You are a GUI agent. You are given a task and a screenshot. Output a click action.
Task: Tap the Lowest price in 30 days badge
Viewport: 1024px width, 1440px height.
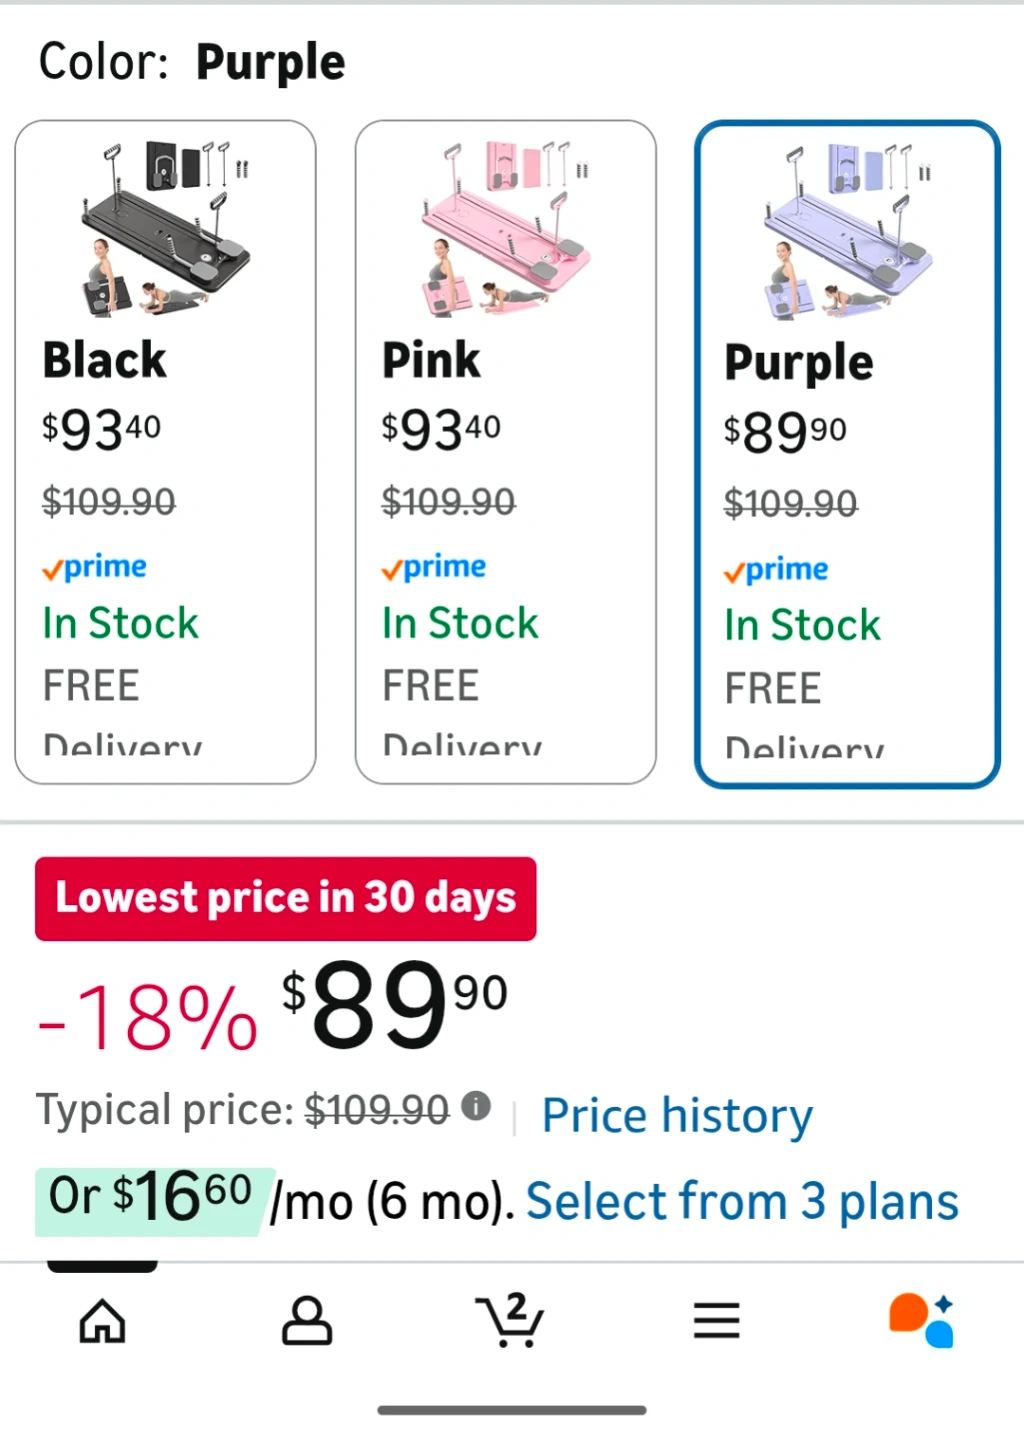coord(285,898)
